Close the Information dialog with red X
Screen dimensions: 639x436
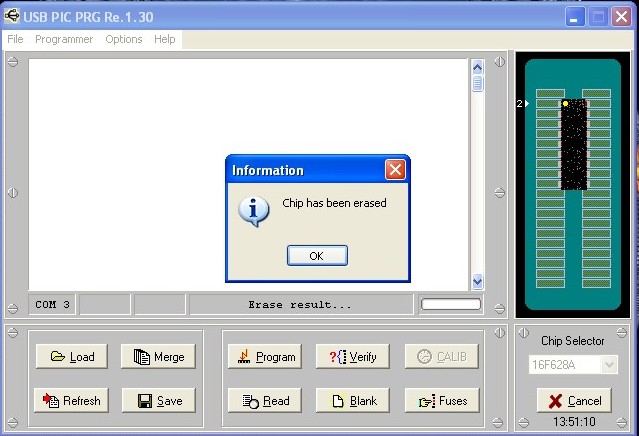point(395,170)
